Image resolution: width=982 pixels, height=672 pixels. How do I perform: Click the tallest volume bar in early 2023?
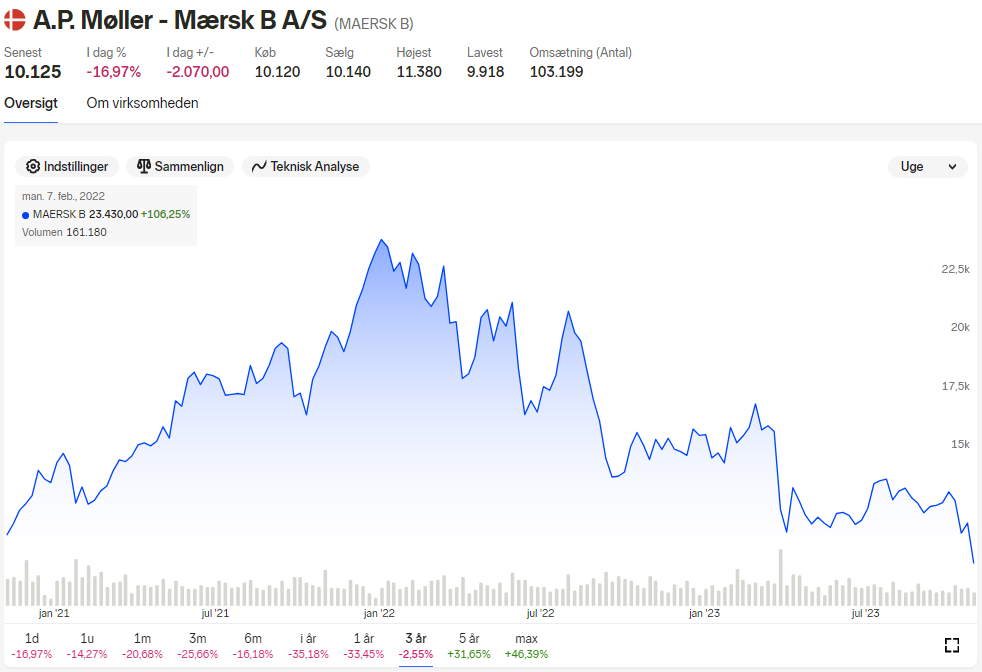coord(780,577)
